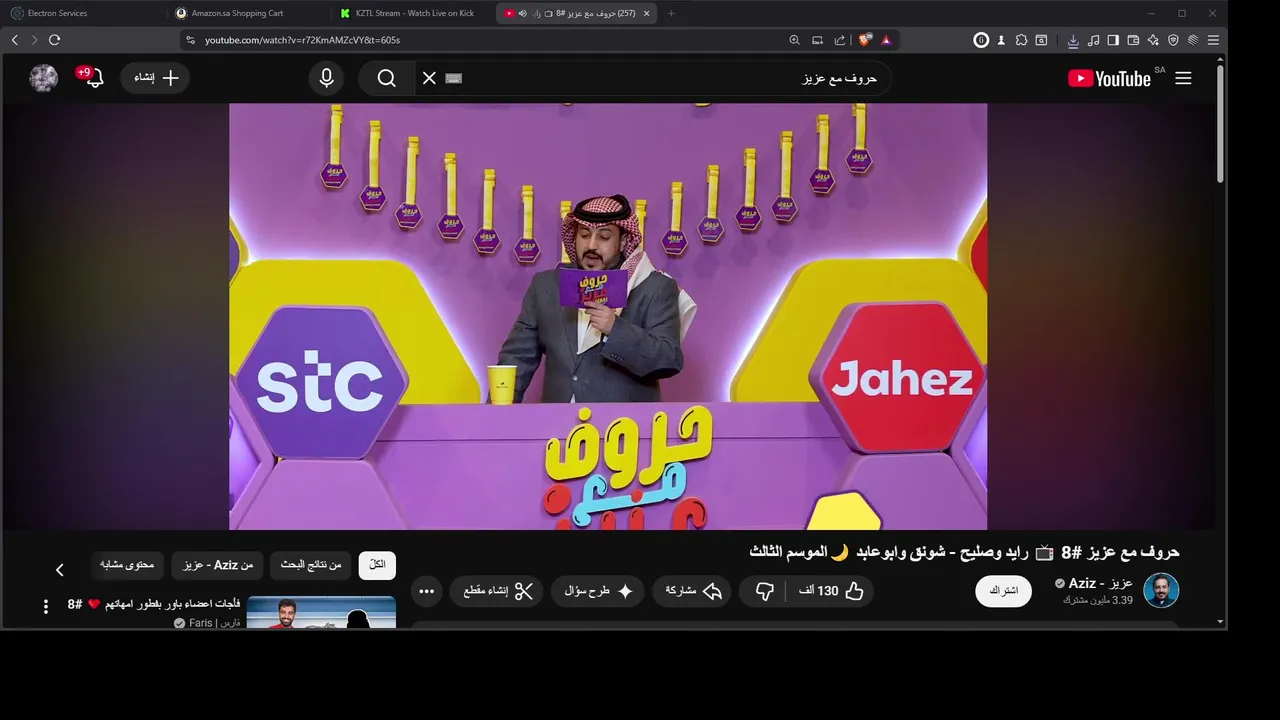The height and width of the screenshot is (720, 1280).
Task: Open the on-screen keyboard icon in search box
Action: pos(454,78)
